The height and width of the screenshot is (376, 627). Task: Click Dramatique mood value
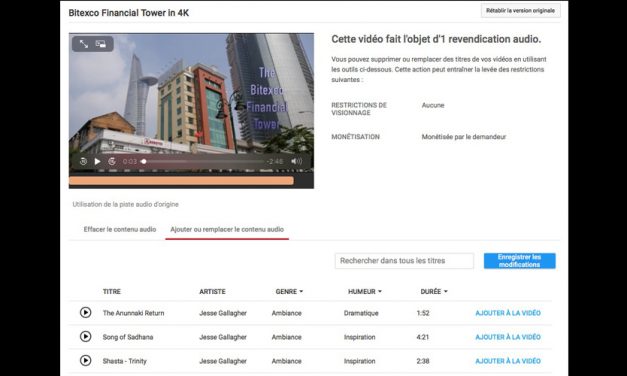361,313
